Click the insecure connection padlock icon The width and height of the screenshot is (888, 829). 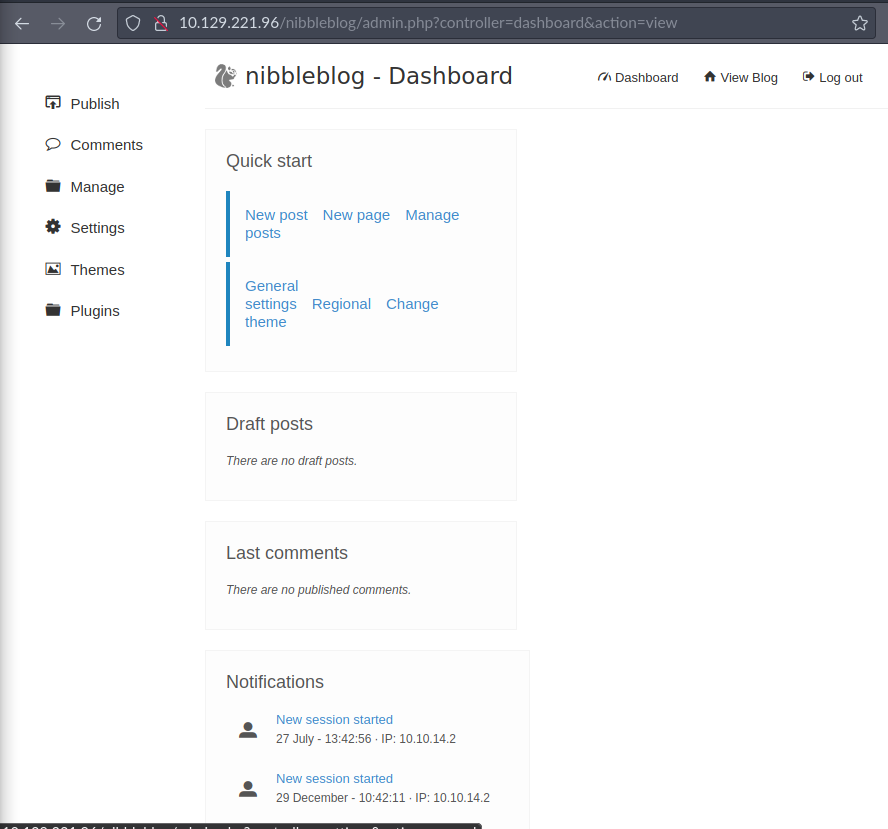[161, 23]
